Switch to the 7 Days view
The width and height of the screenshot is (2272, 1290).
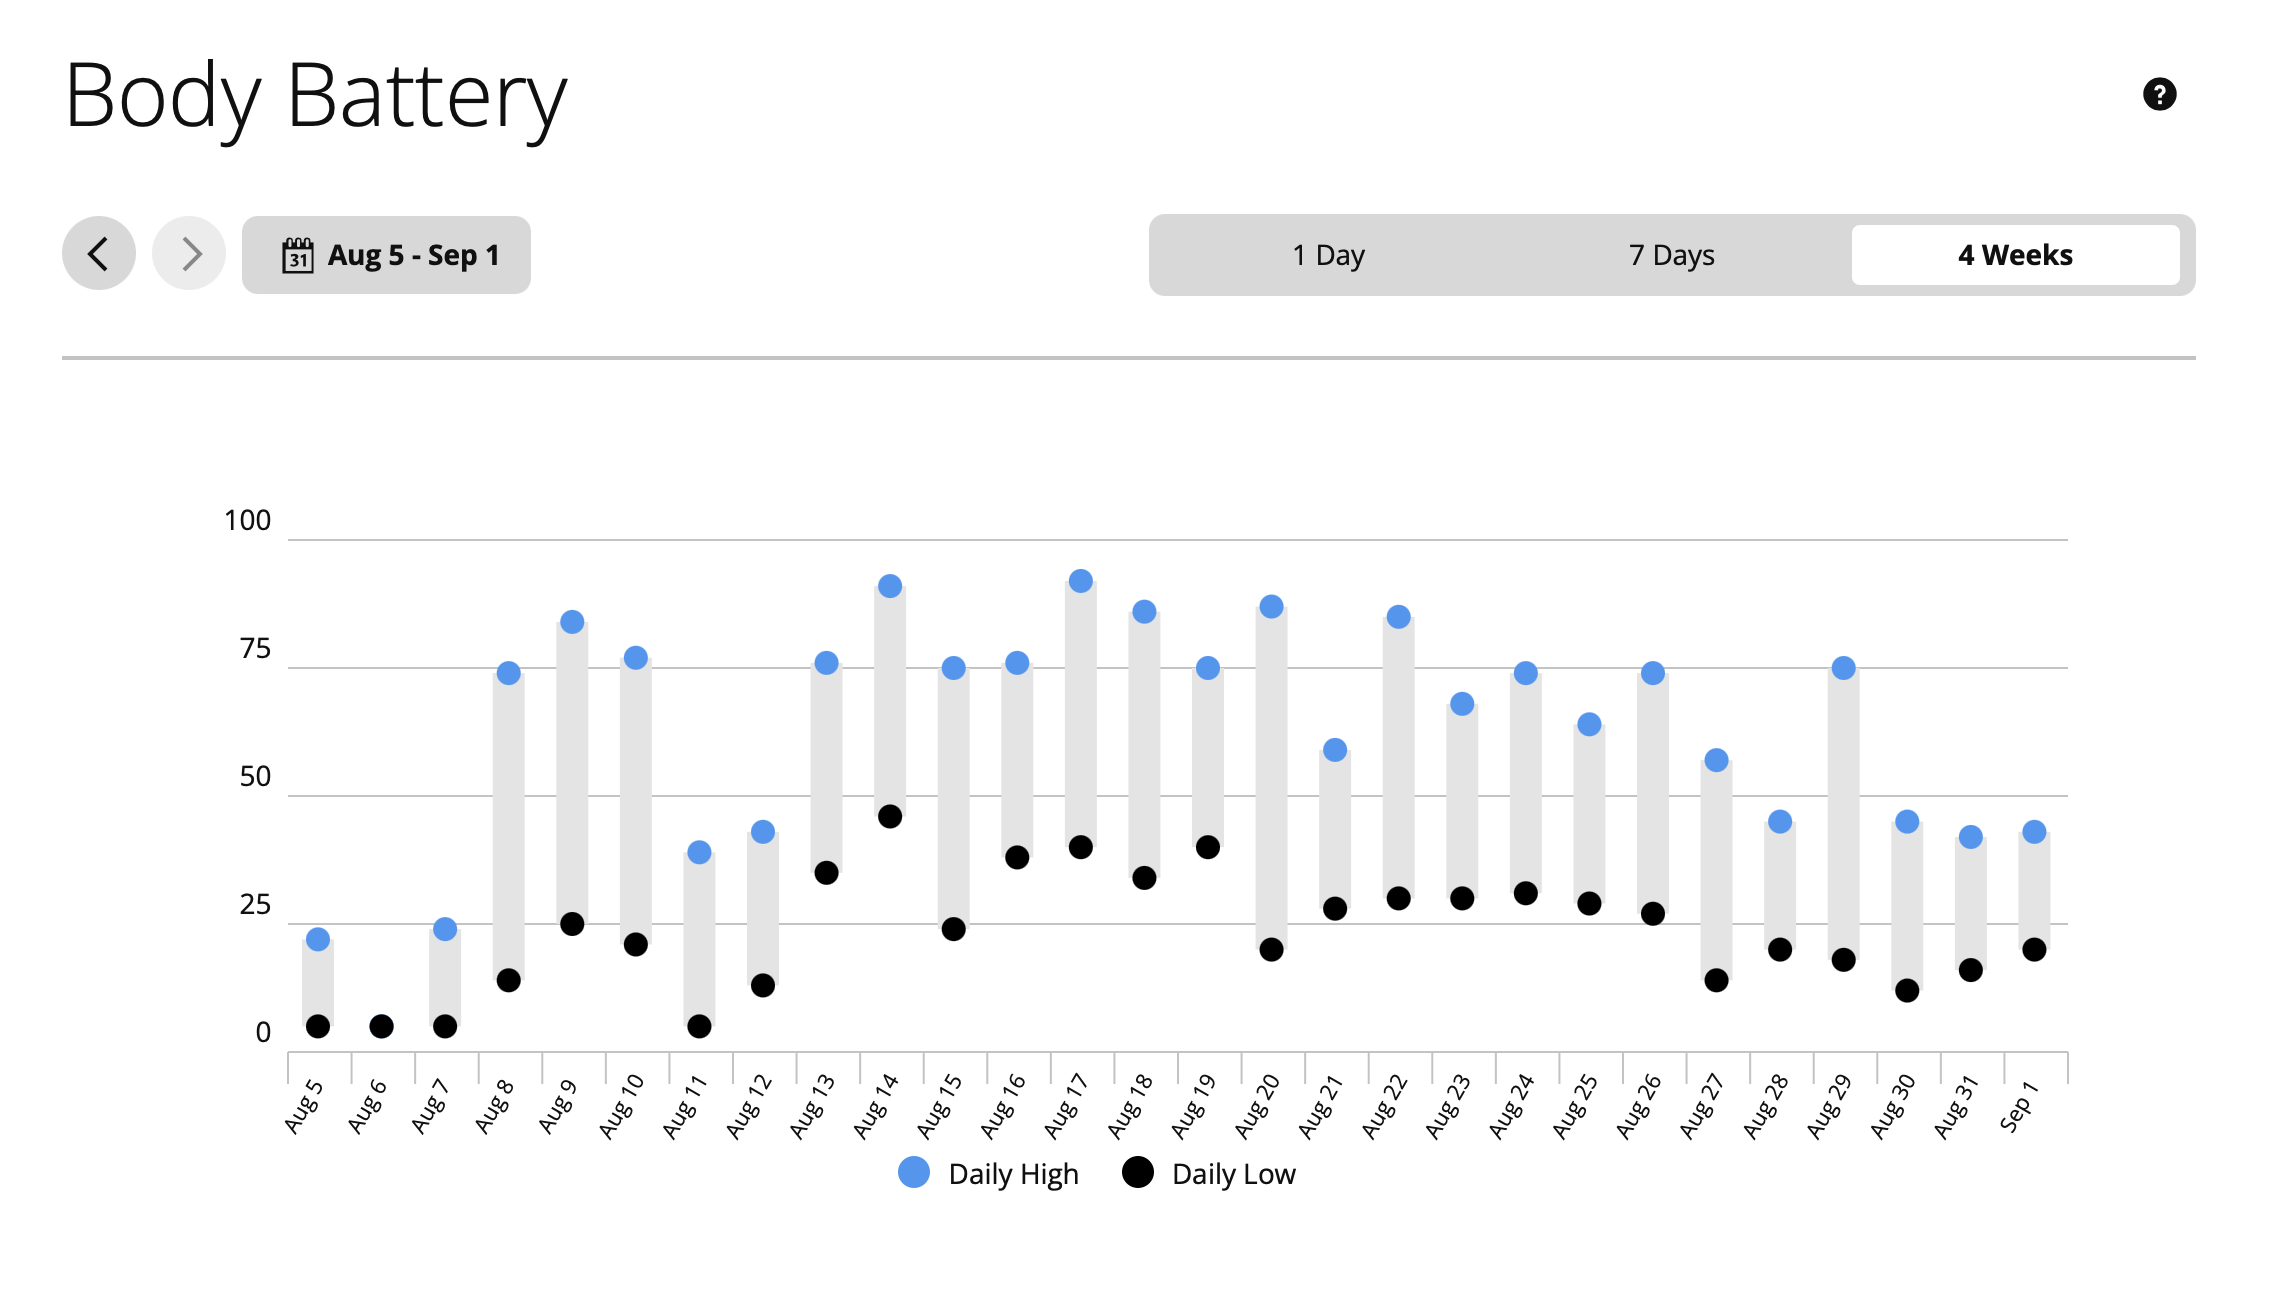(x=1671, y=255)
